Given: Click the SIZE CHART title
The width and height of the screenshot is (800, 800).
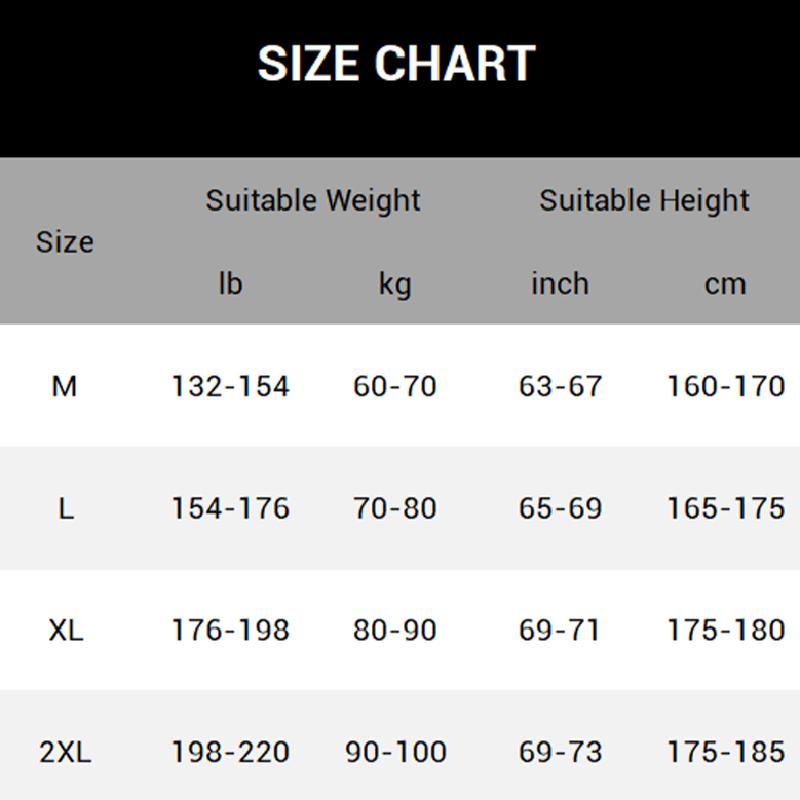Looking at the screenshot, I should [397, 63].
